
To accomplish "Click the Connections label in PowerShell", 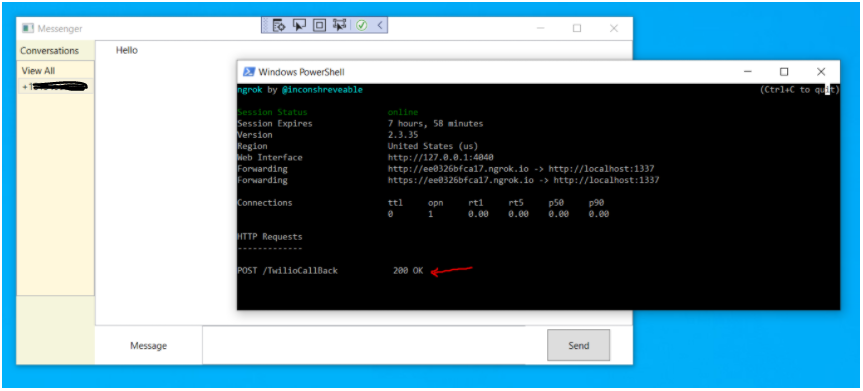I will 265,203.
